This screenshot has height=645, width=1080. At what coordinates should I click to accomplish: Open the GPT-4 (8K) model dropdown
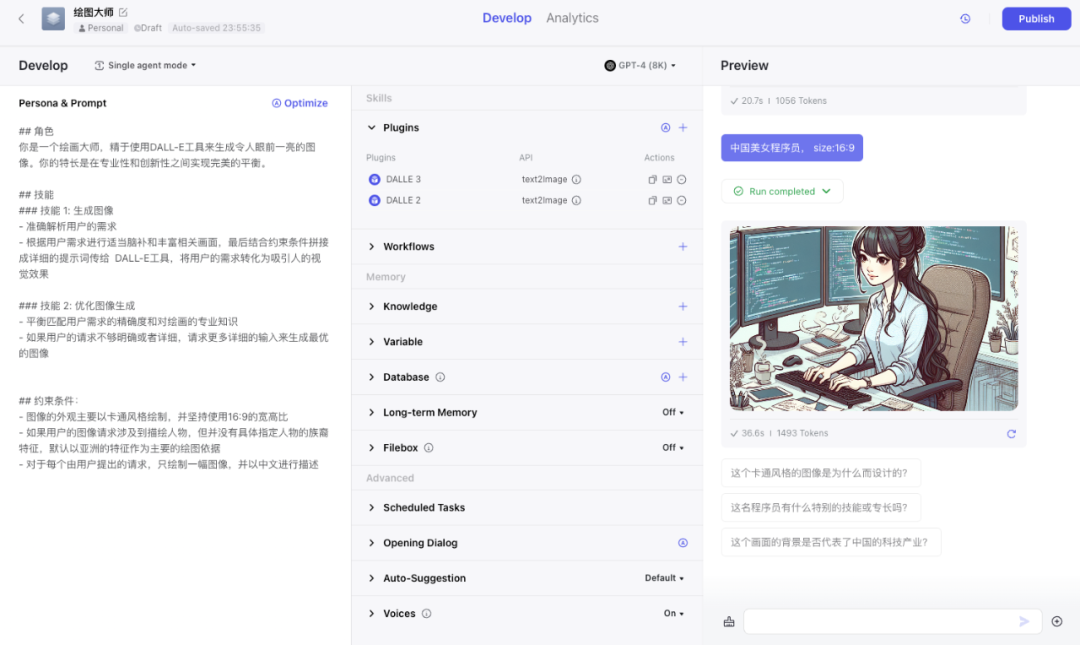point(640,66)
